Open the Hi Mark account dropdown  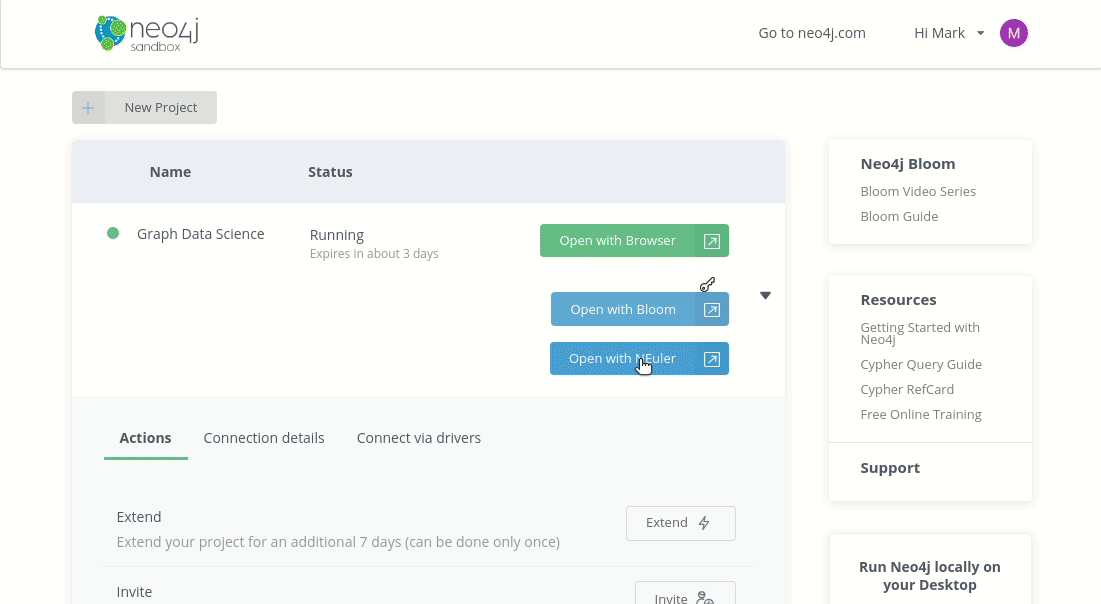[947, 32]
